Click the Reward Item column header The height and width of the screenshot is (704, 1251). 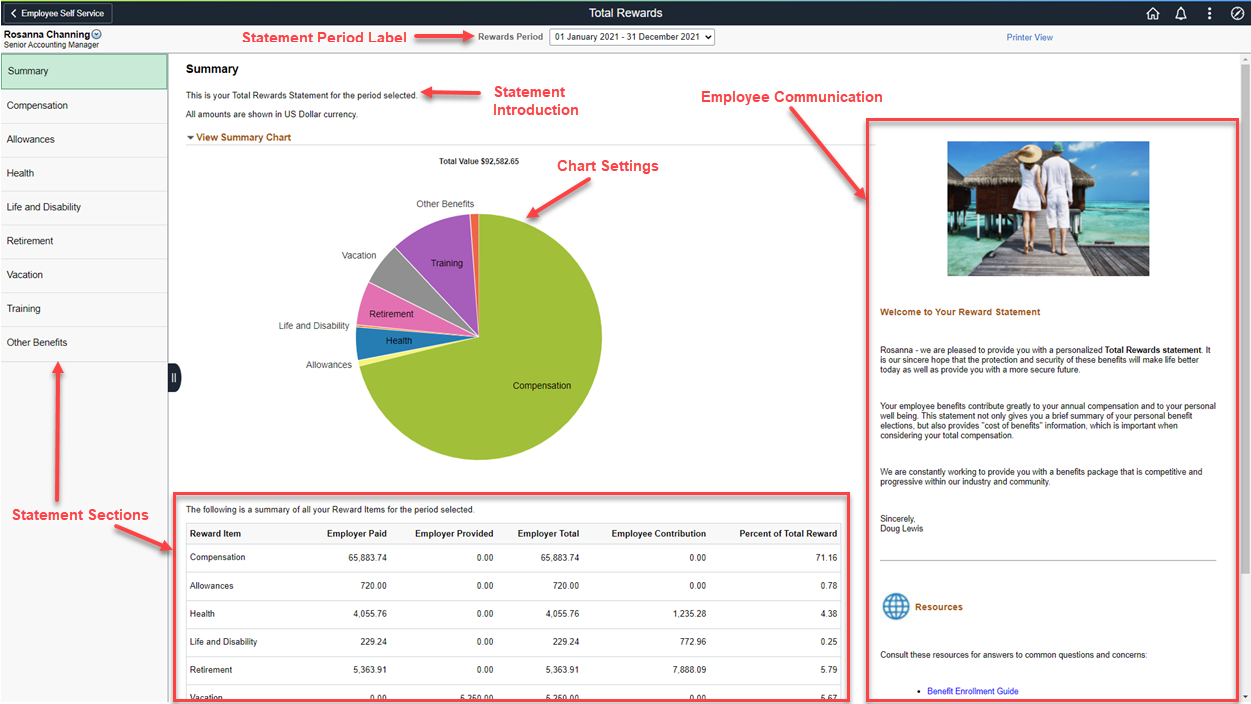tap(215, 533)
